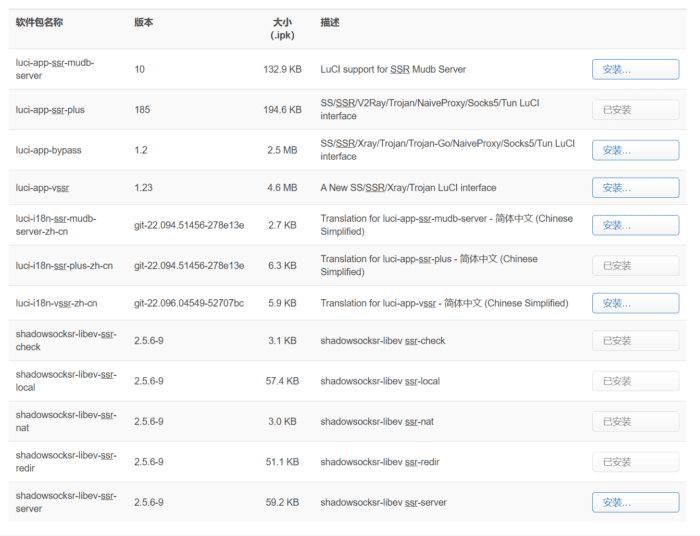This screenshot has height=536, width=700.
Task: Select the luci-app-bypass package name
Action: click(x=49, y=150)
